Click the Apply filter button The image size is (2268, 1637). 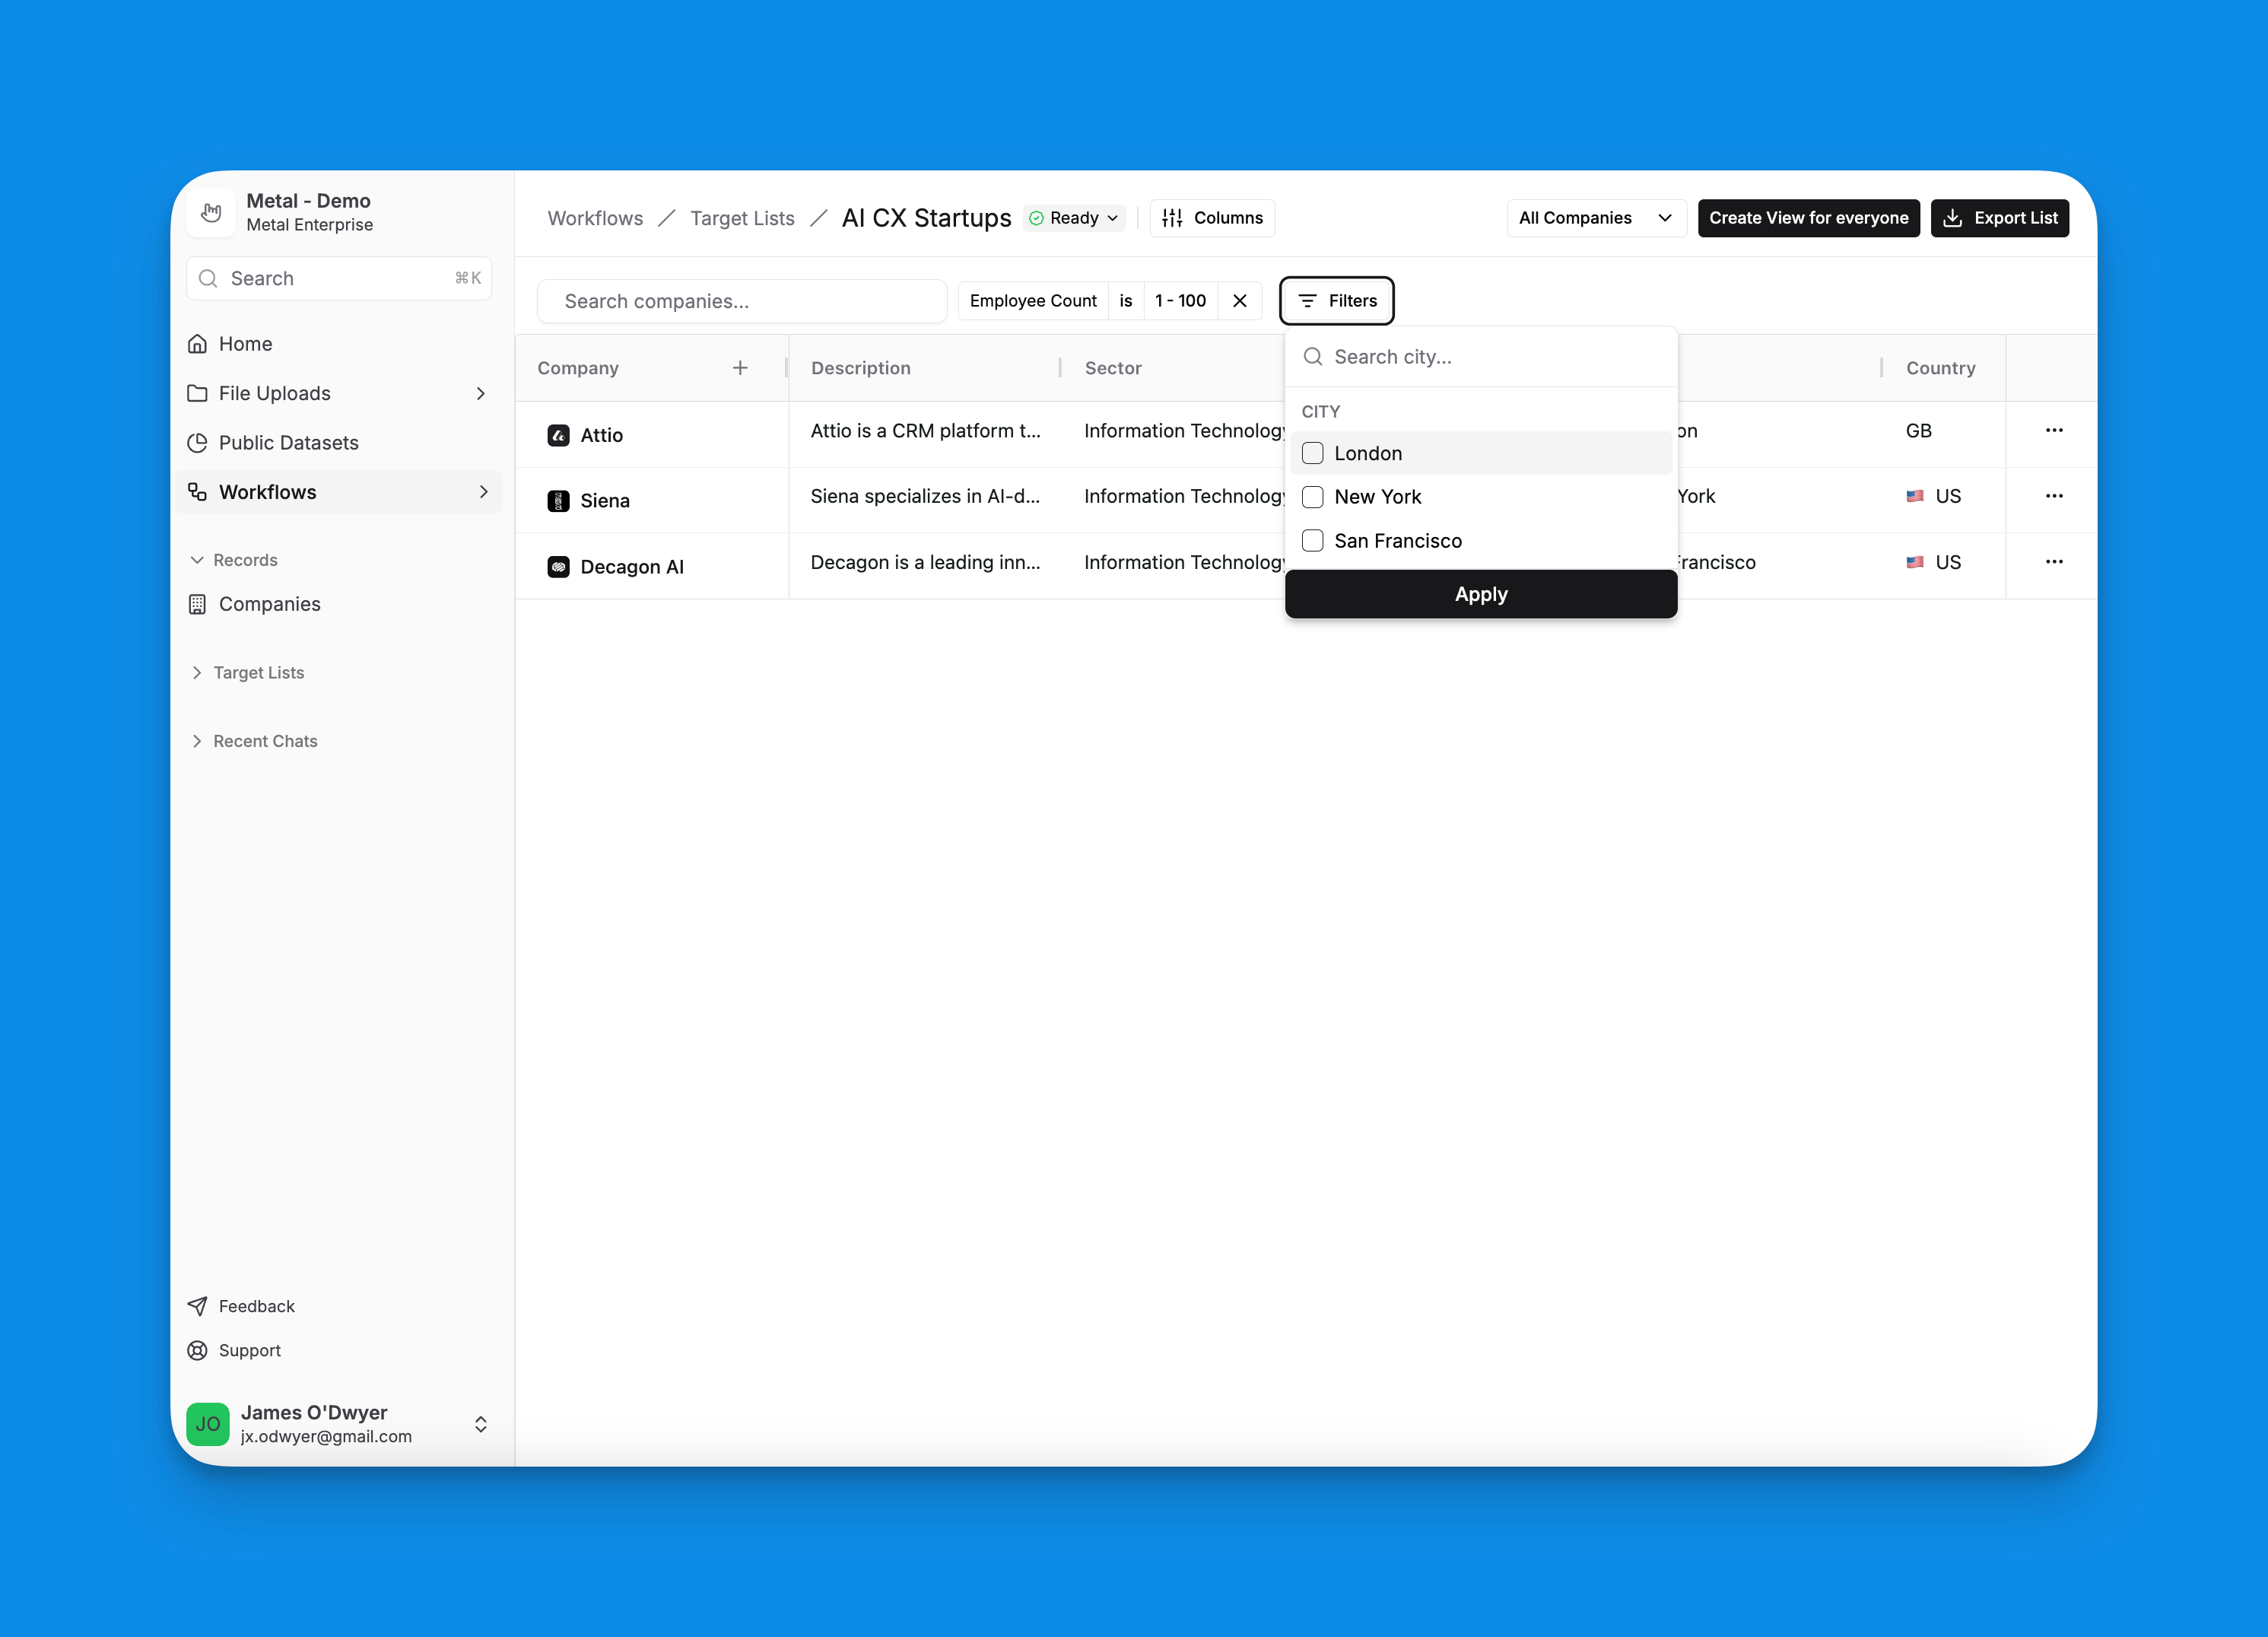click(x=1481, y=593)
